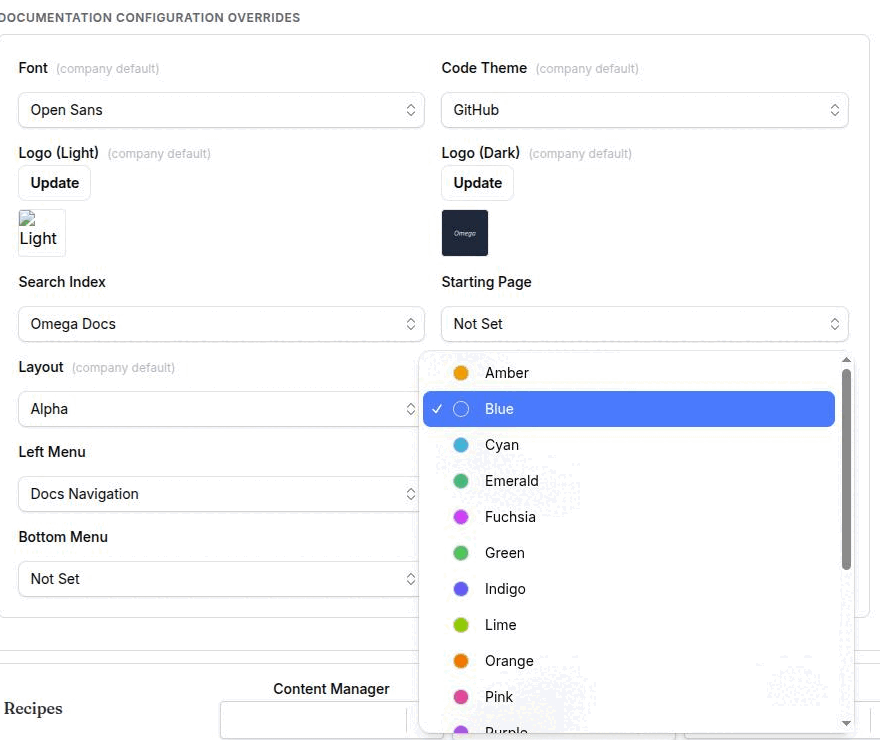Screen dimensions: 880x740
Task: Click the Orange color dot
Action: pyautogui.click(x=461, y=661)
